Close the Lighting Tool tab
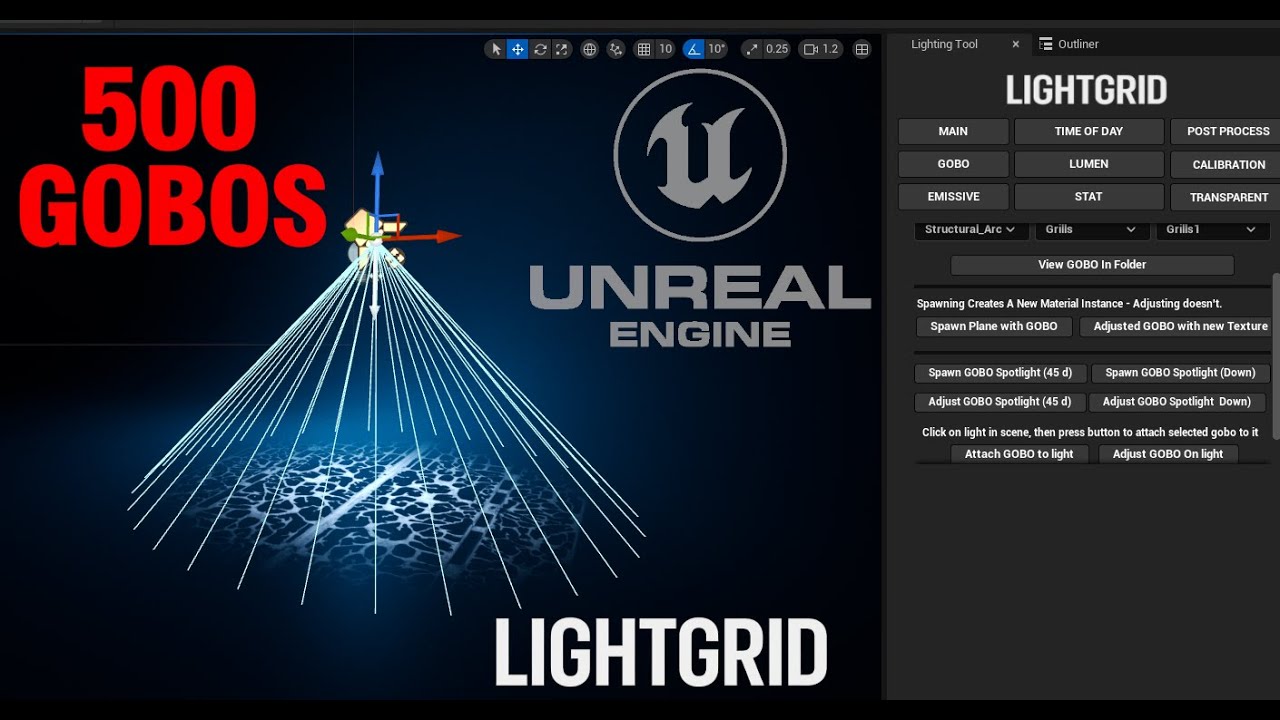The width and height of the screenshot is (1280, 720). pos(1016,44)
